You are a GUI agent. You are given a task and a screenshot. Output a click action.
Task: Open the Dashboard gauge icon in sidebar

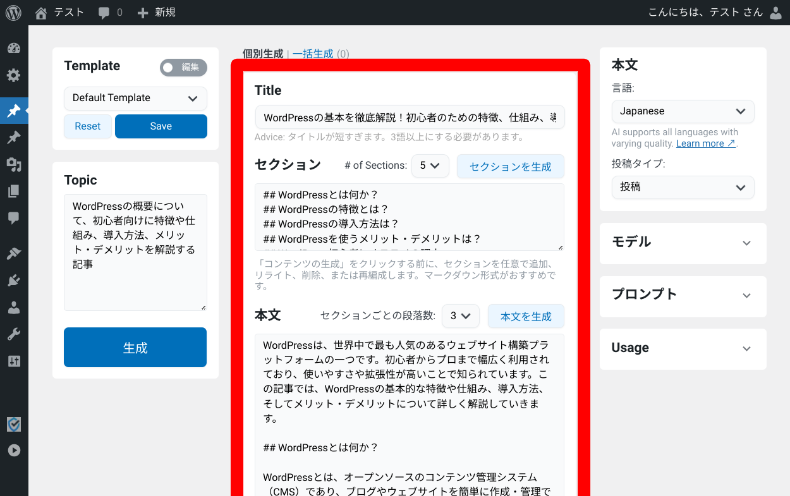[x=14, y=48]
